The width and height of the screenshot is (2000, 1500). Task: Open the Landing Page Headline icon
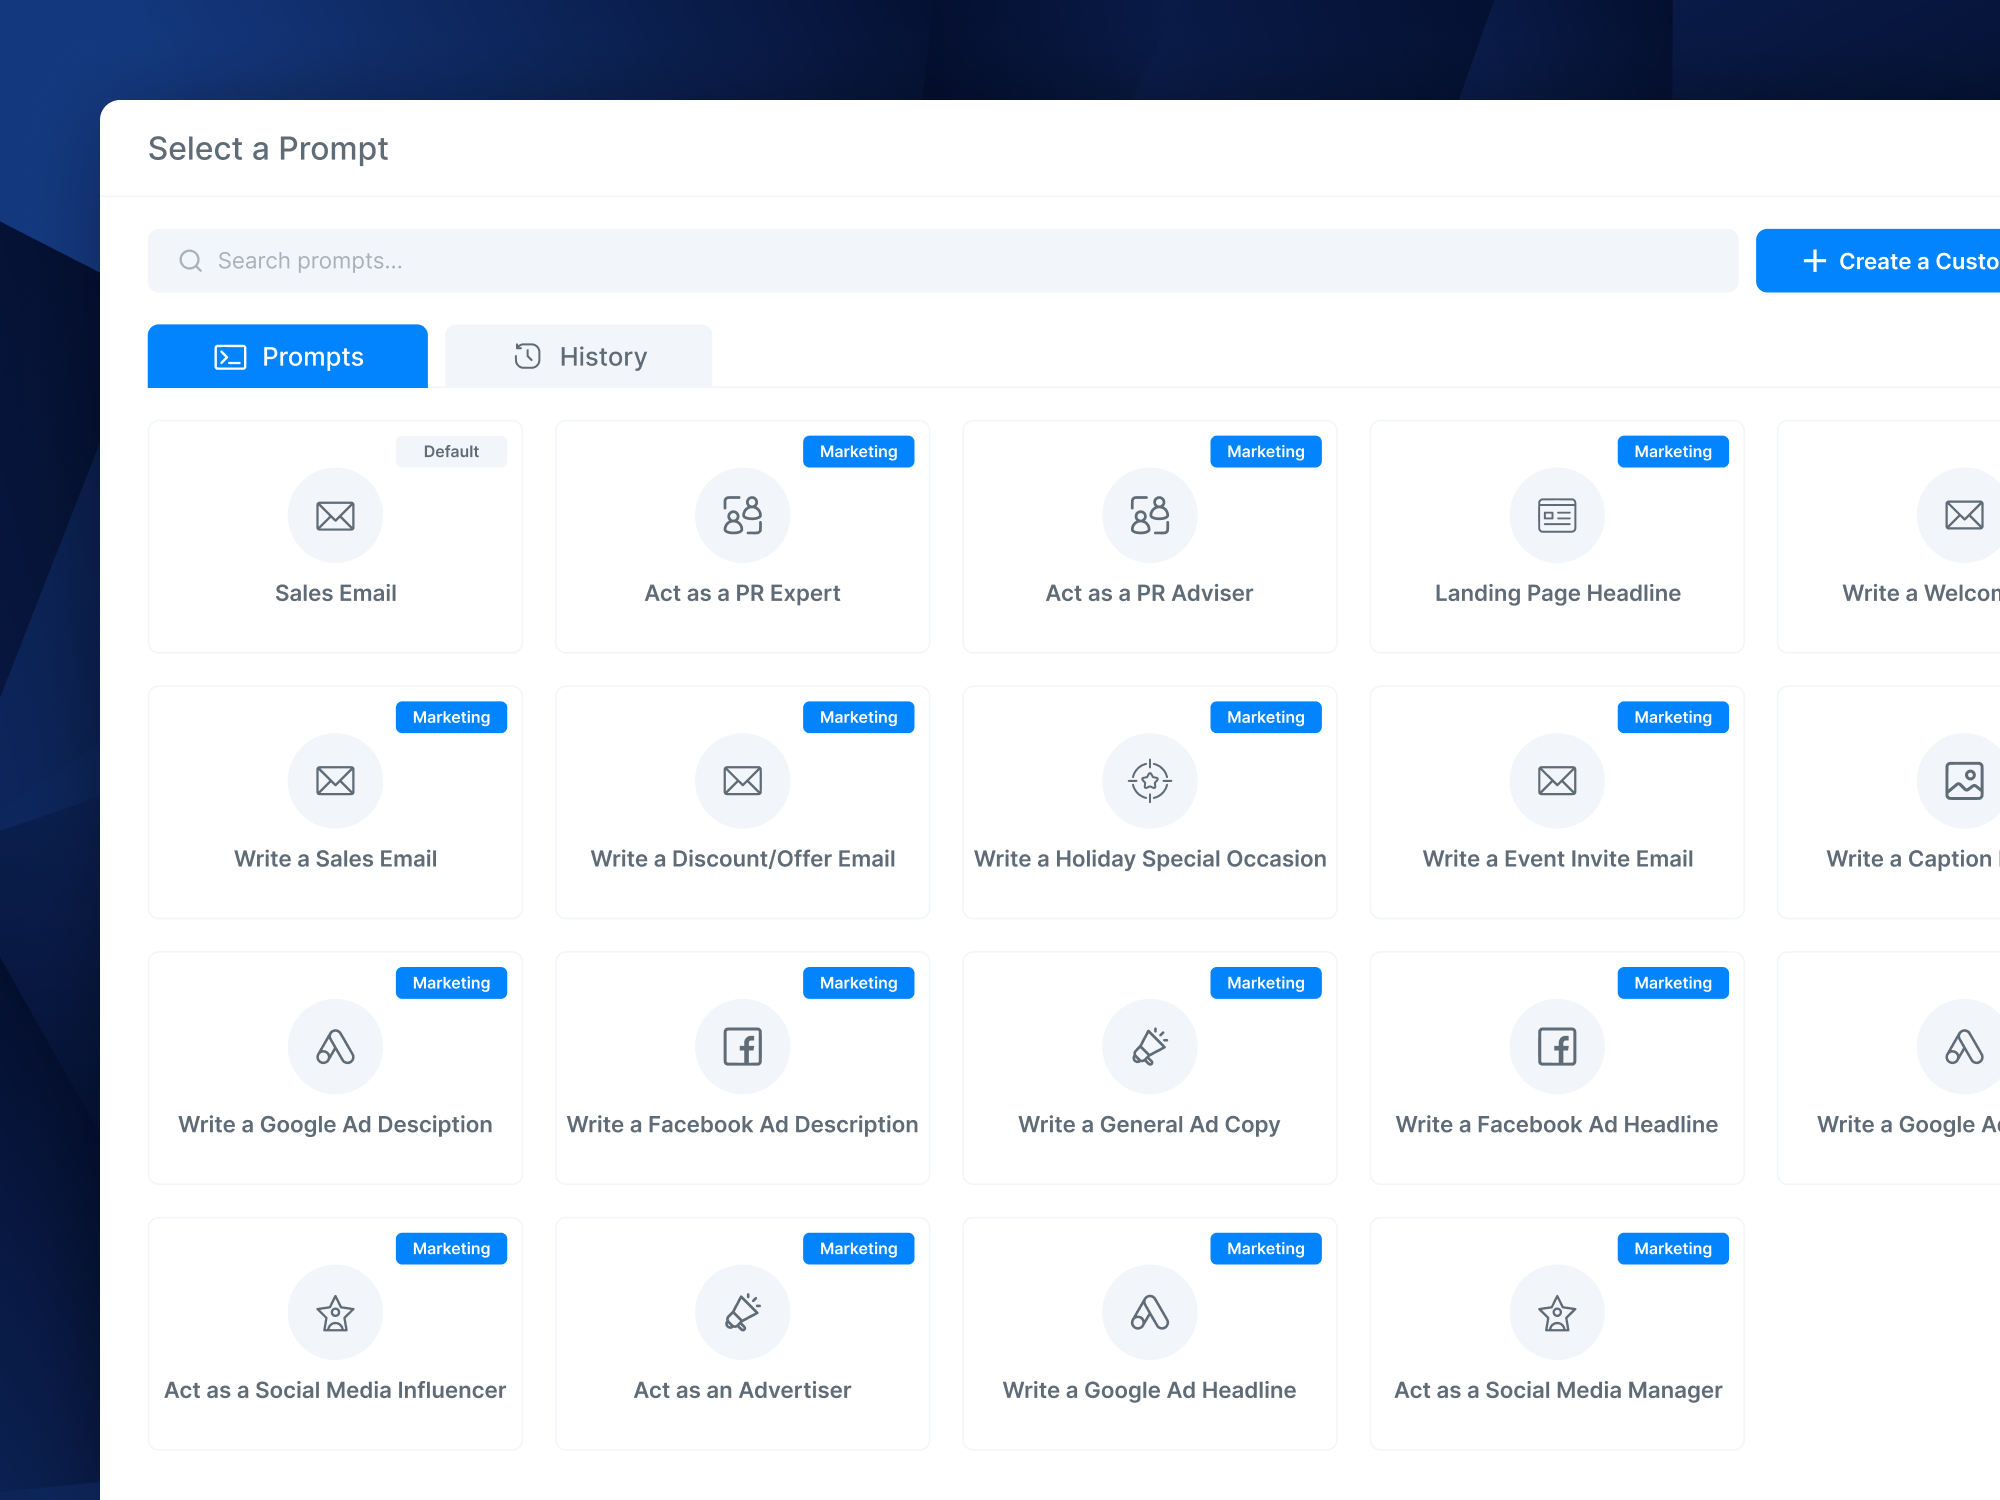[1556, 516]
